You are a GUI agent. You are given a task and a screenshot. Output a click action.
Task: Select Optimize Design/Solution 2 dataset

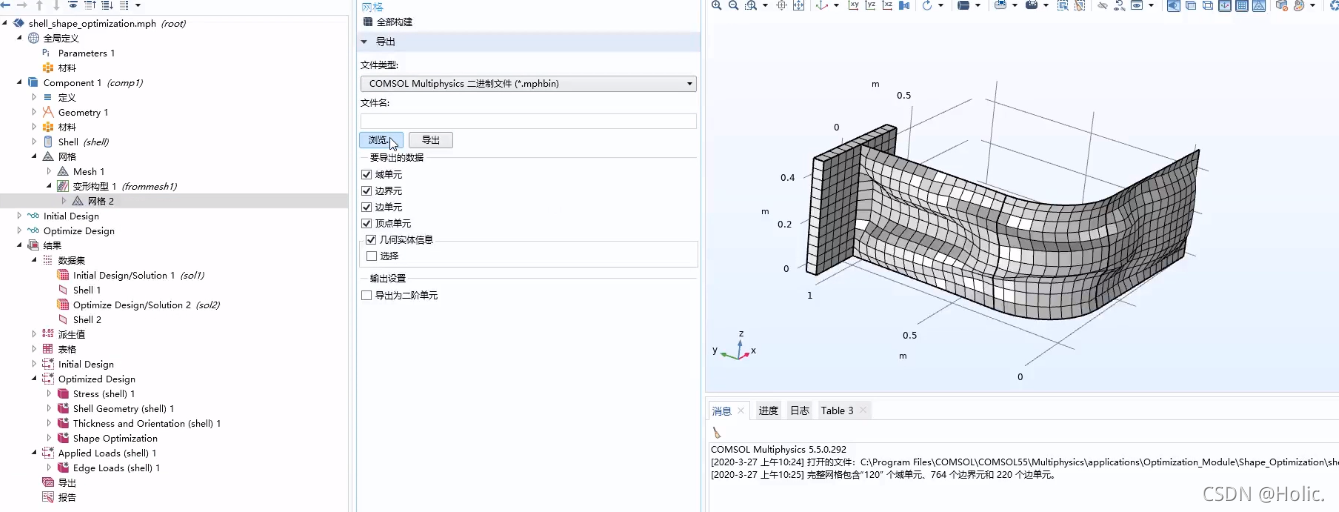[x=146, y=305]
